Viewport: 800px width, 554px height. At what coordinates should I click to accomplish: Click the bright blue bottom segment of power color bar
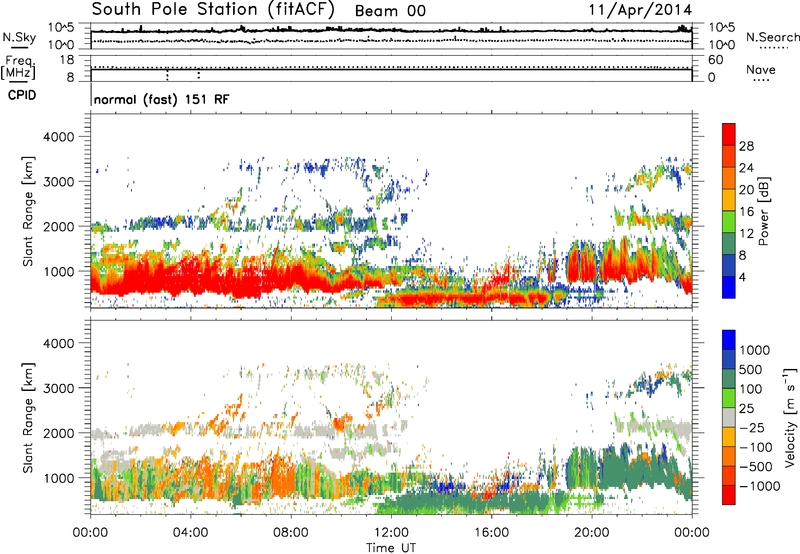[x=729, y=288]
